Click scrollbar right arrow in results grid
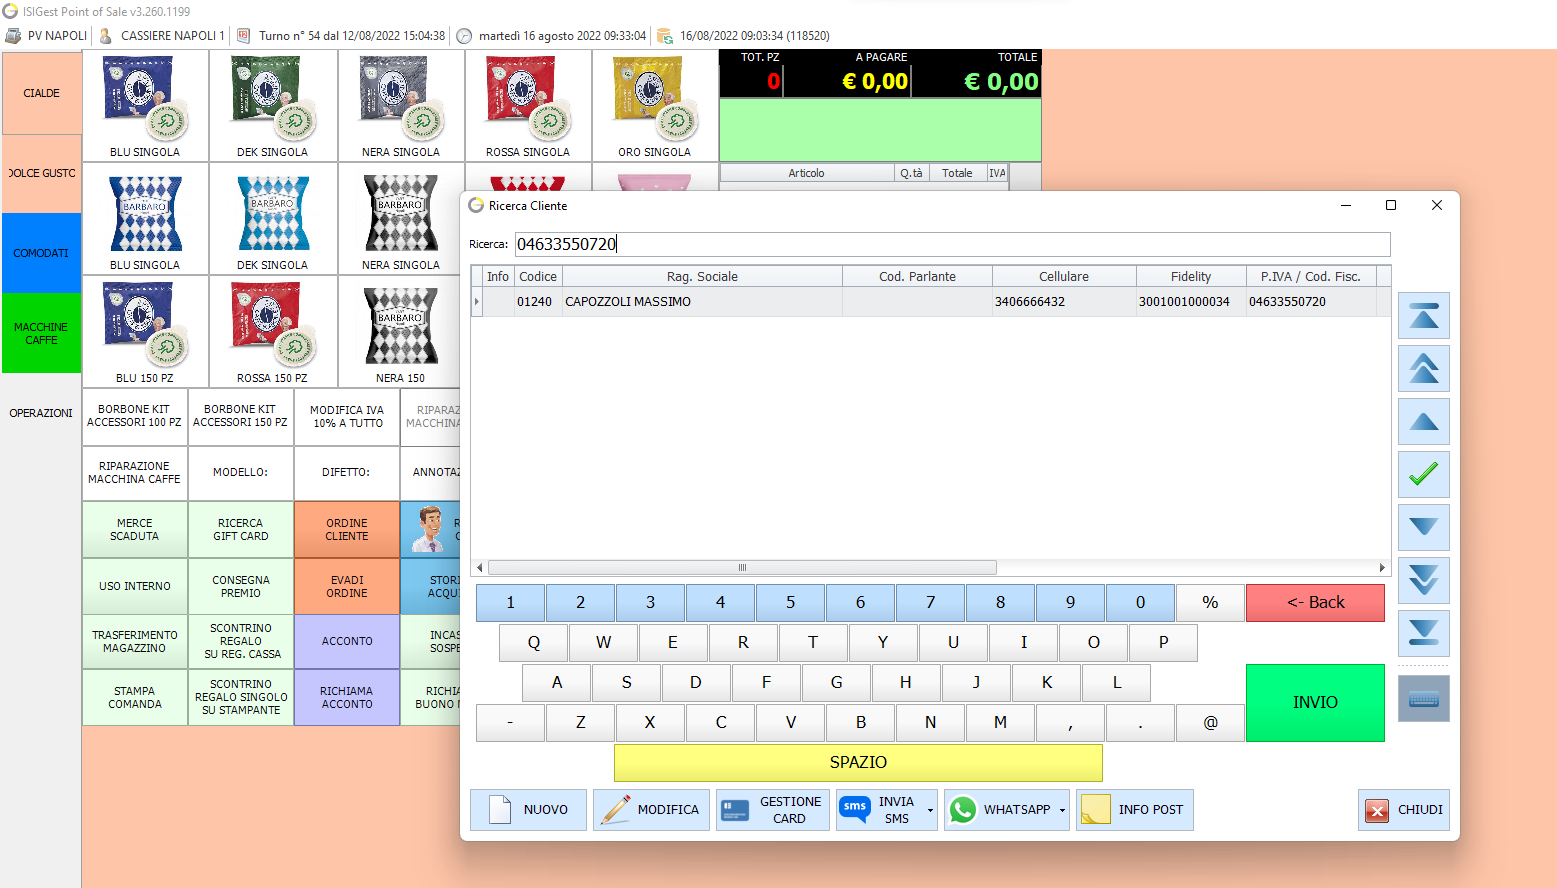Screen dimensions: 1557x888 pyautogui.click(x=1382, y=568)
